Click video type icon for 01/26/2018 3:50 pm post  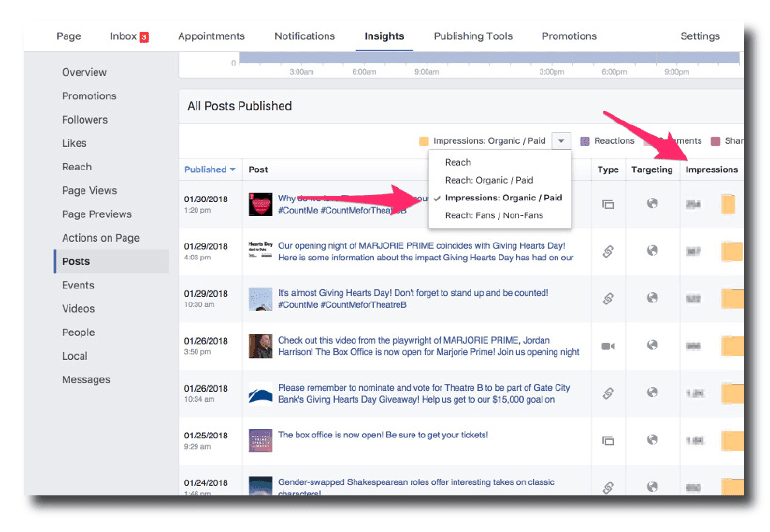(608, 346)
